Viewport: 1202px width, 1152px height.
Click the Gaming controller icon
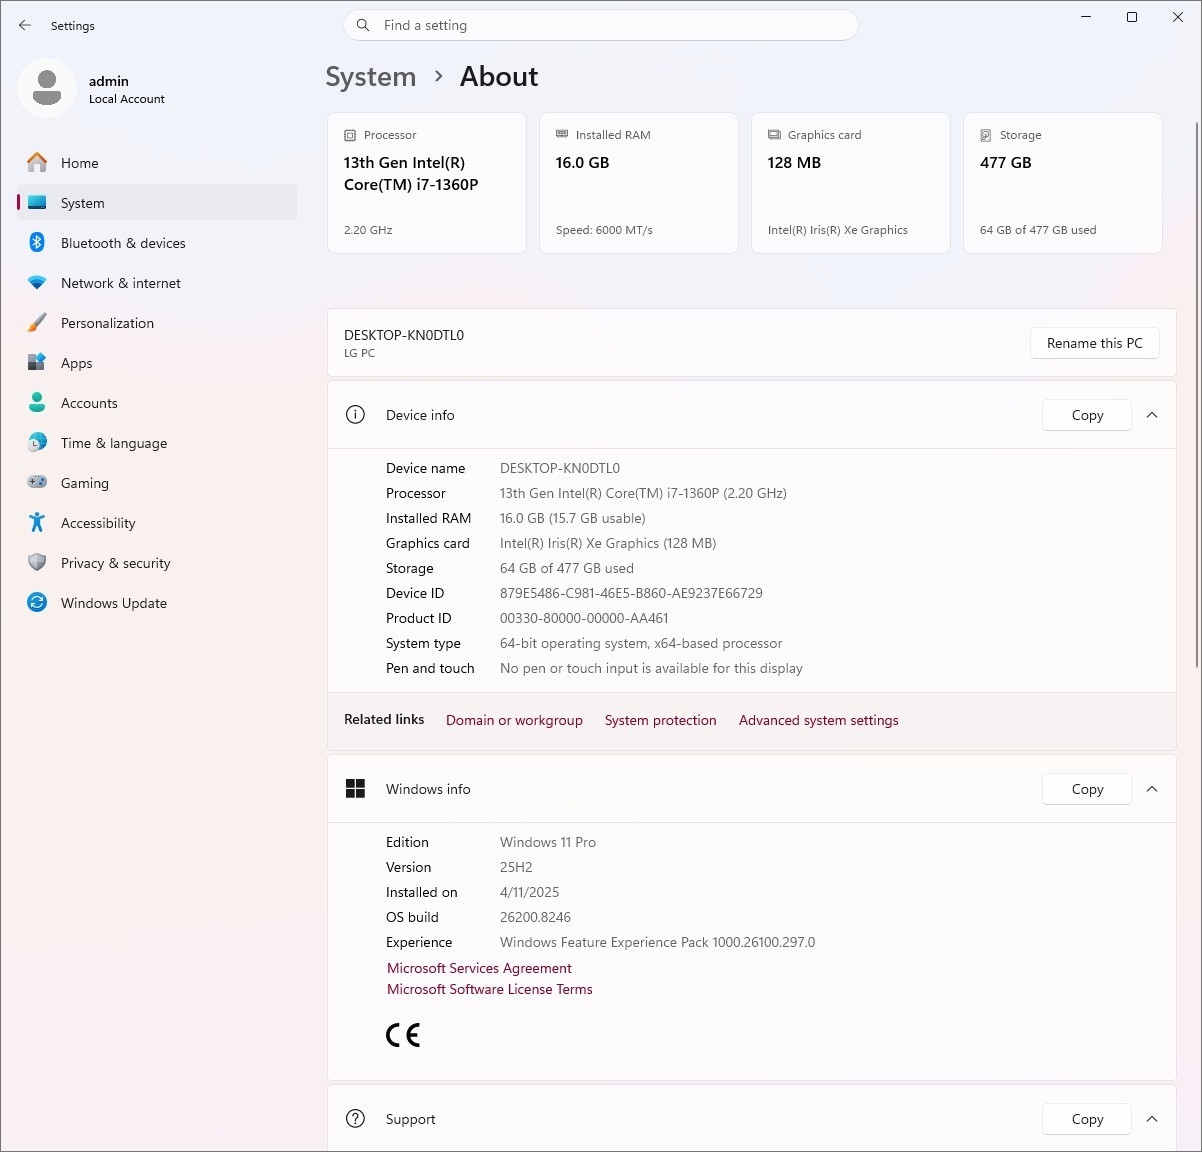[x=37, y=482]
